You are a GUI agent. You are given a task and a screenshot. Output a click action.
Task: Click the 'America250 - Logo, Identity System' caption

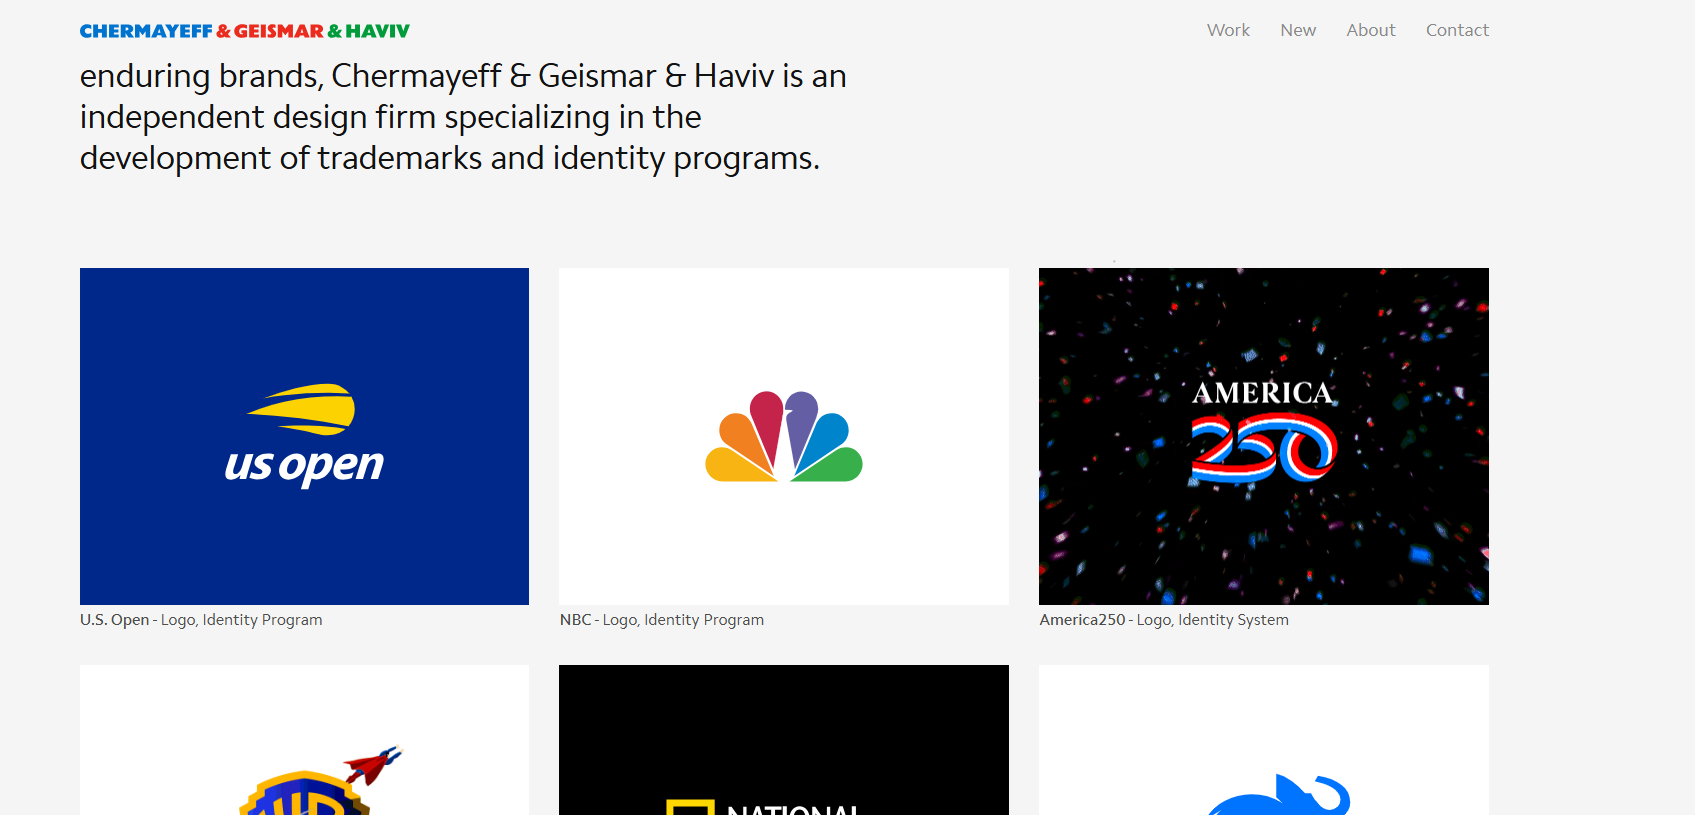click(1164, 620)
